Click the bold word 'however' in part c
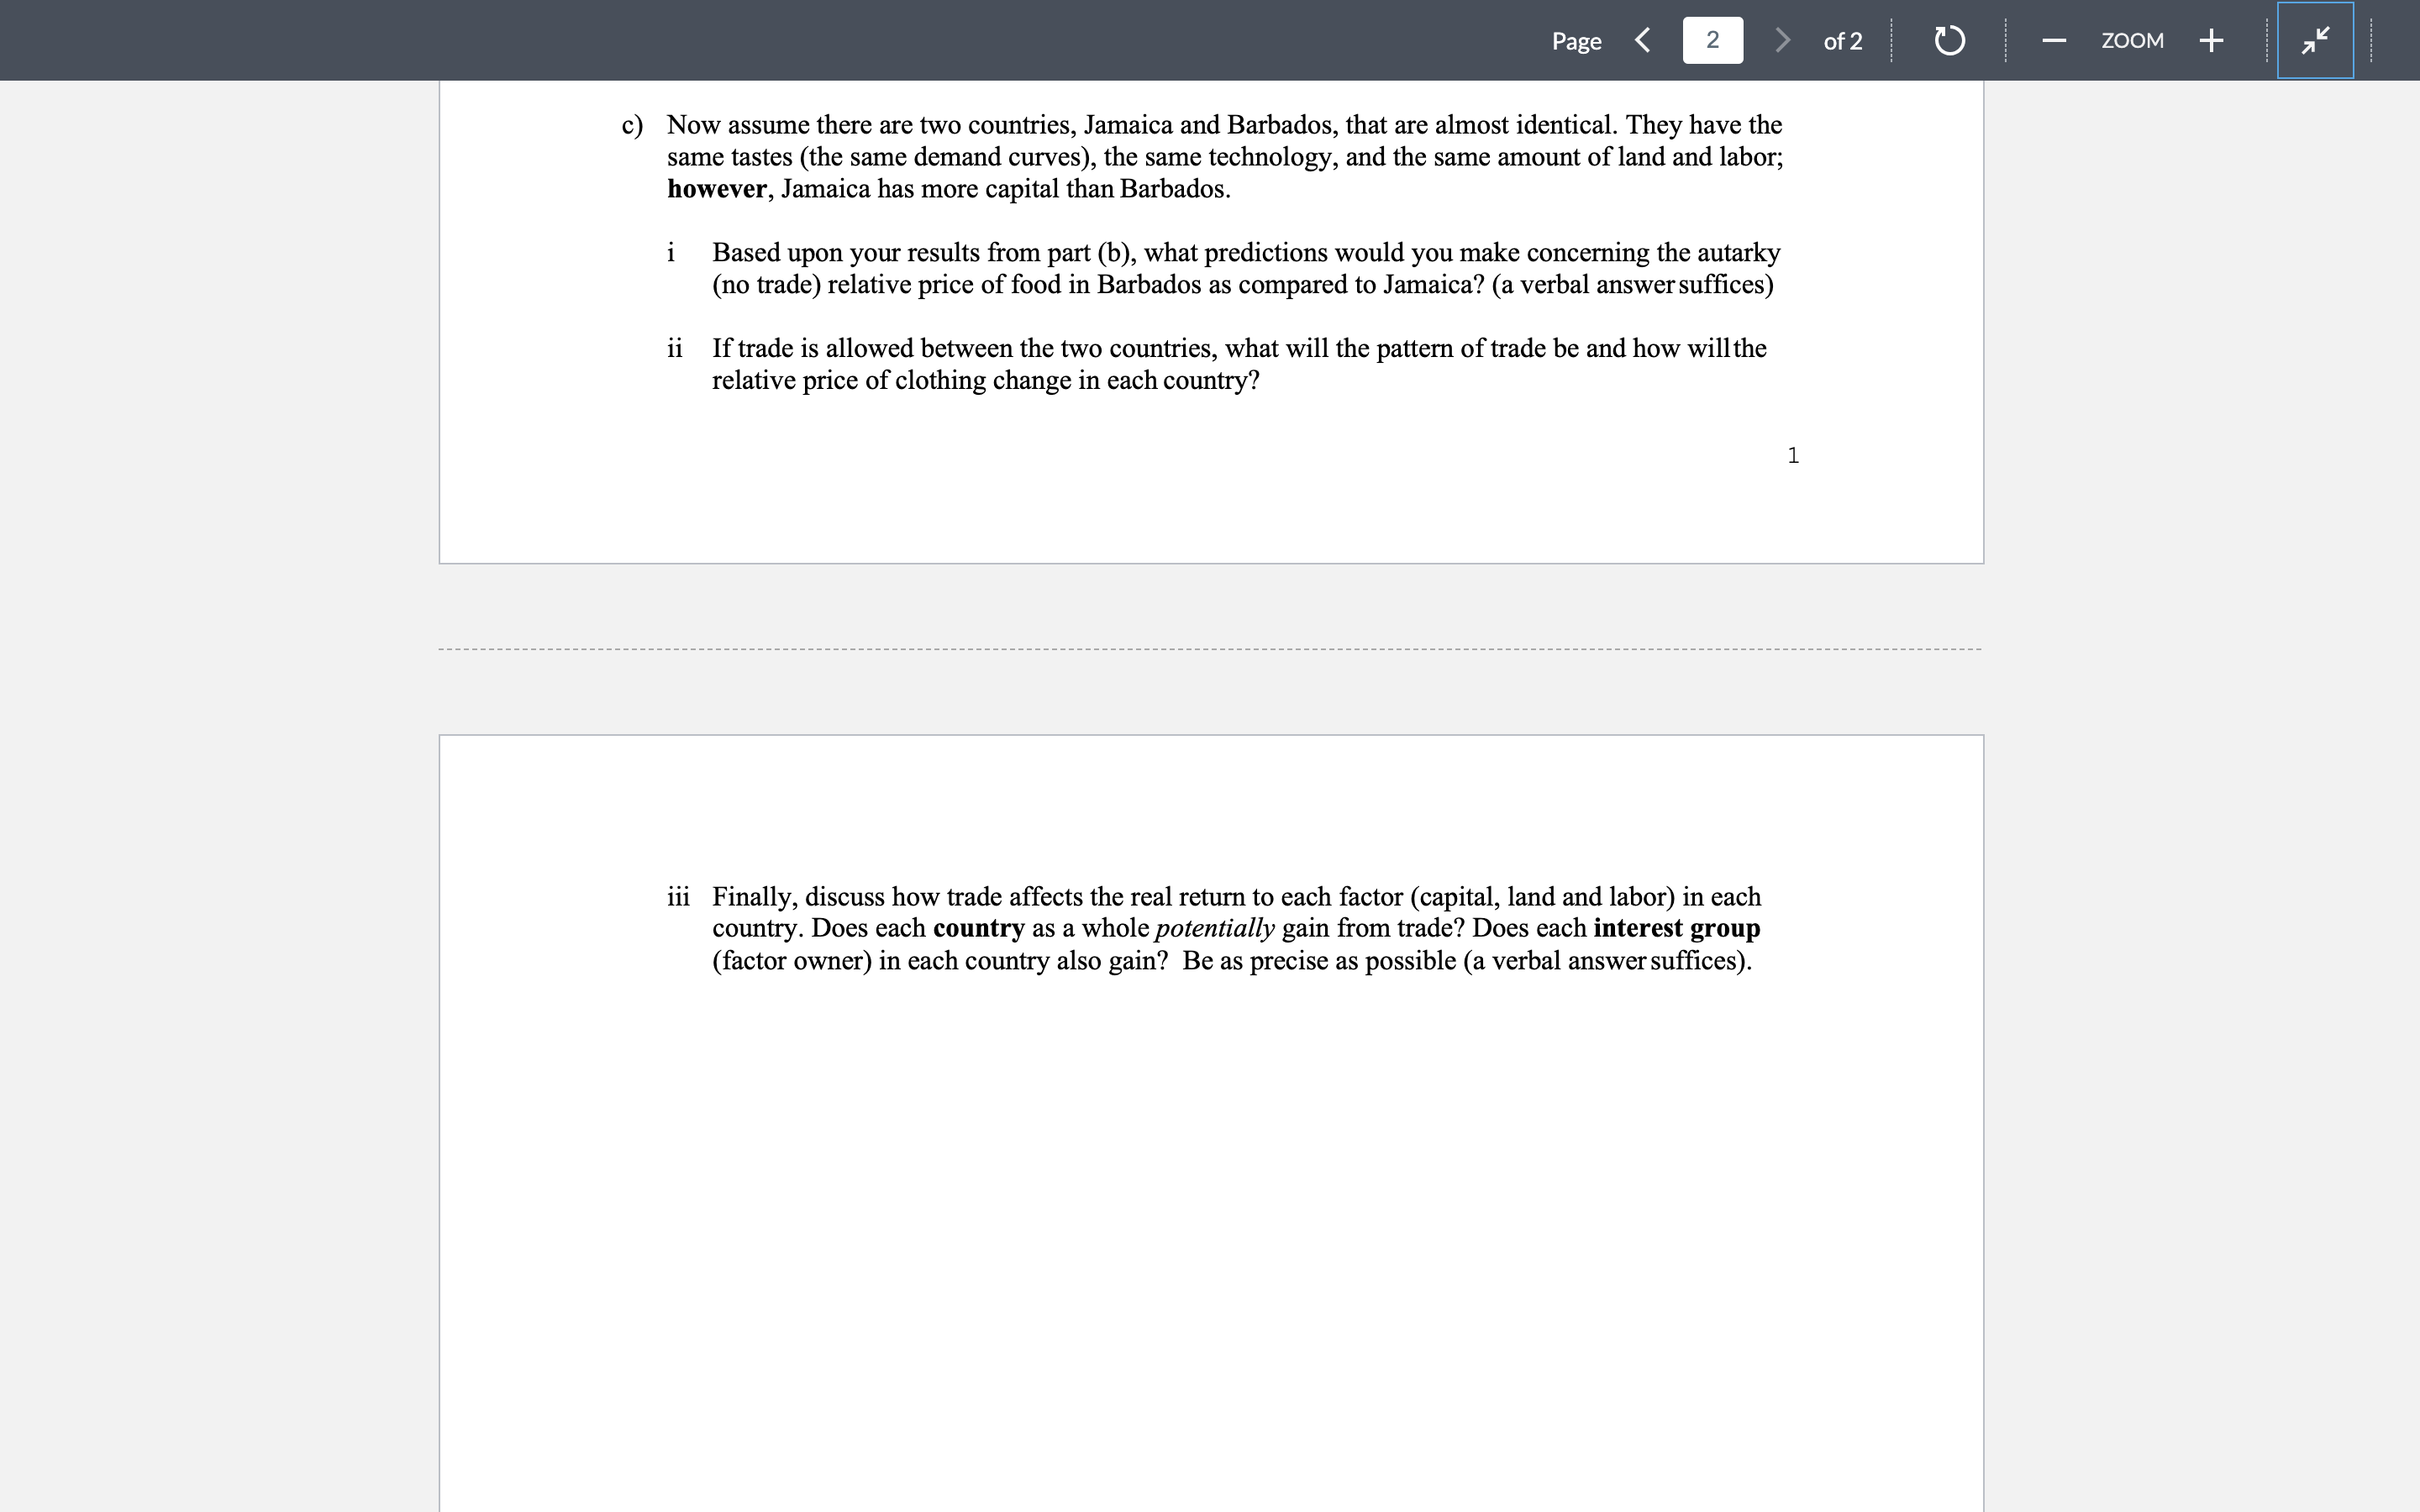 pyautogui.click(x=717, y=189)
